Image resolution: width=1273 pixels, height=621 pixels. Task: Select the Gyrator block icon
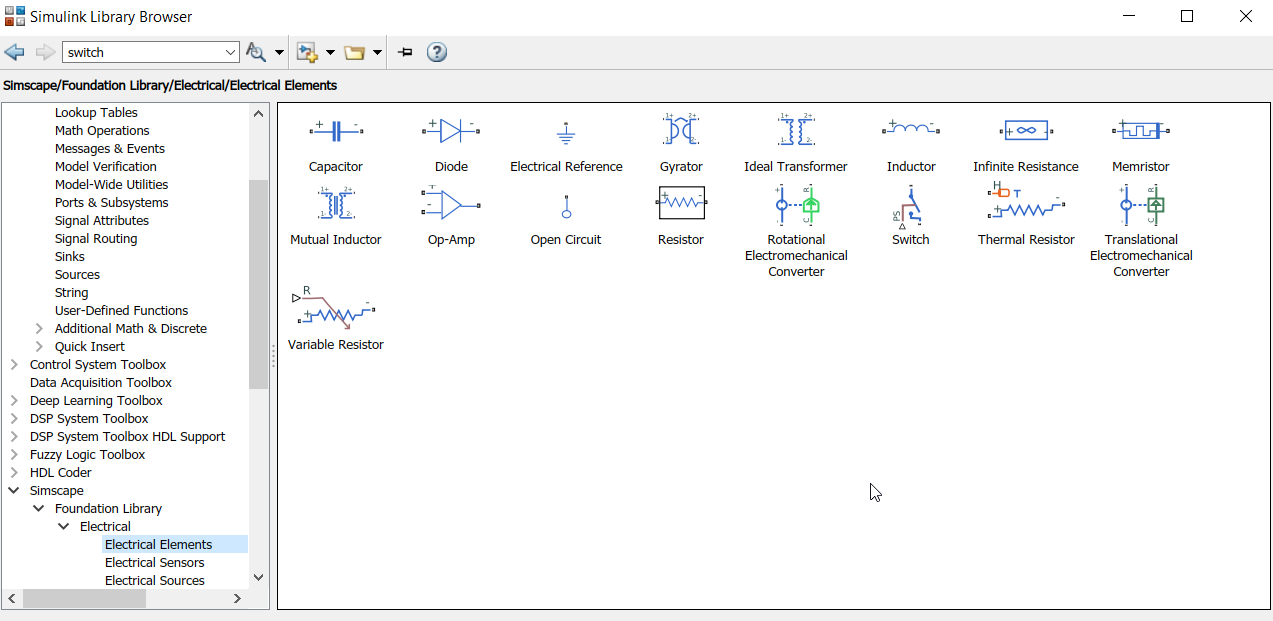point(681,130)
